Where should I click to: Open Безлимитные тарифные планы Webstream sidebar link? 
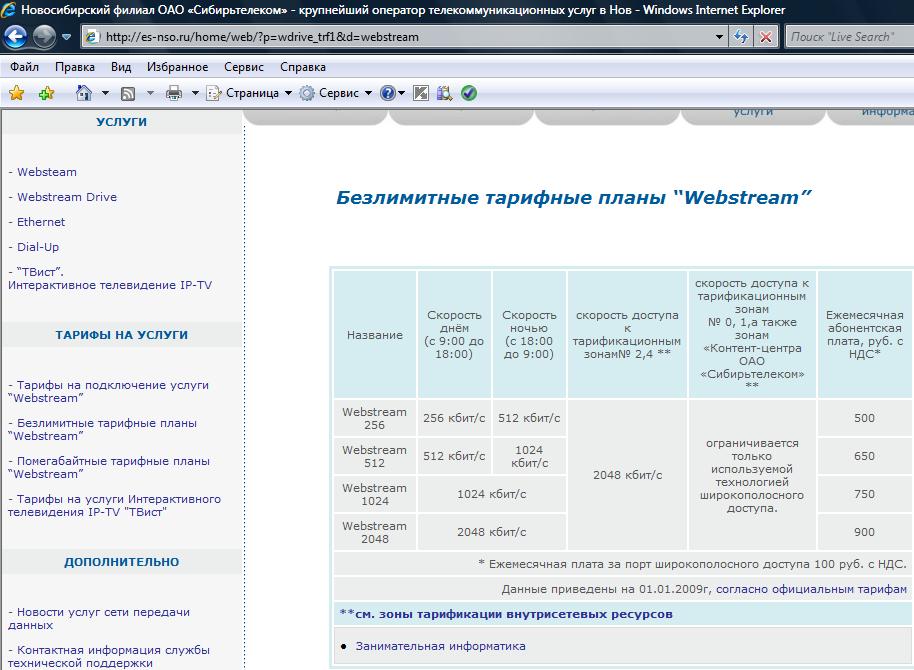103,429
